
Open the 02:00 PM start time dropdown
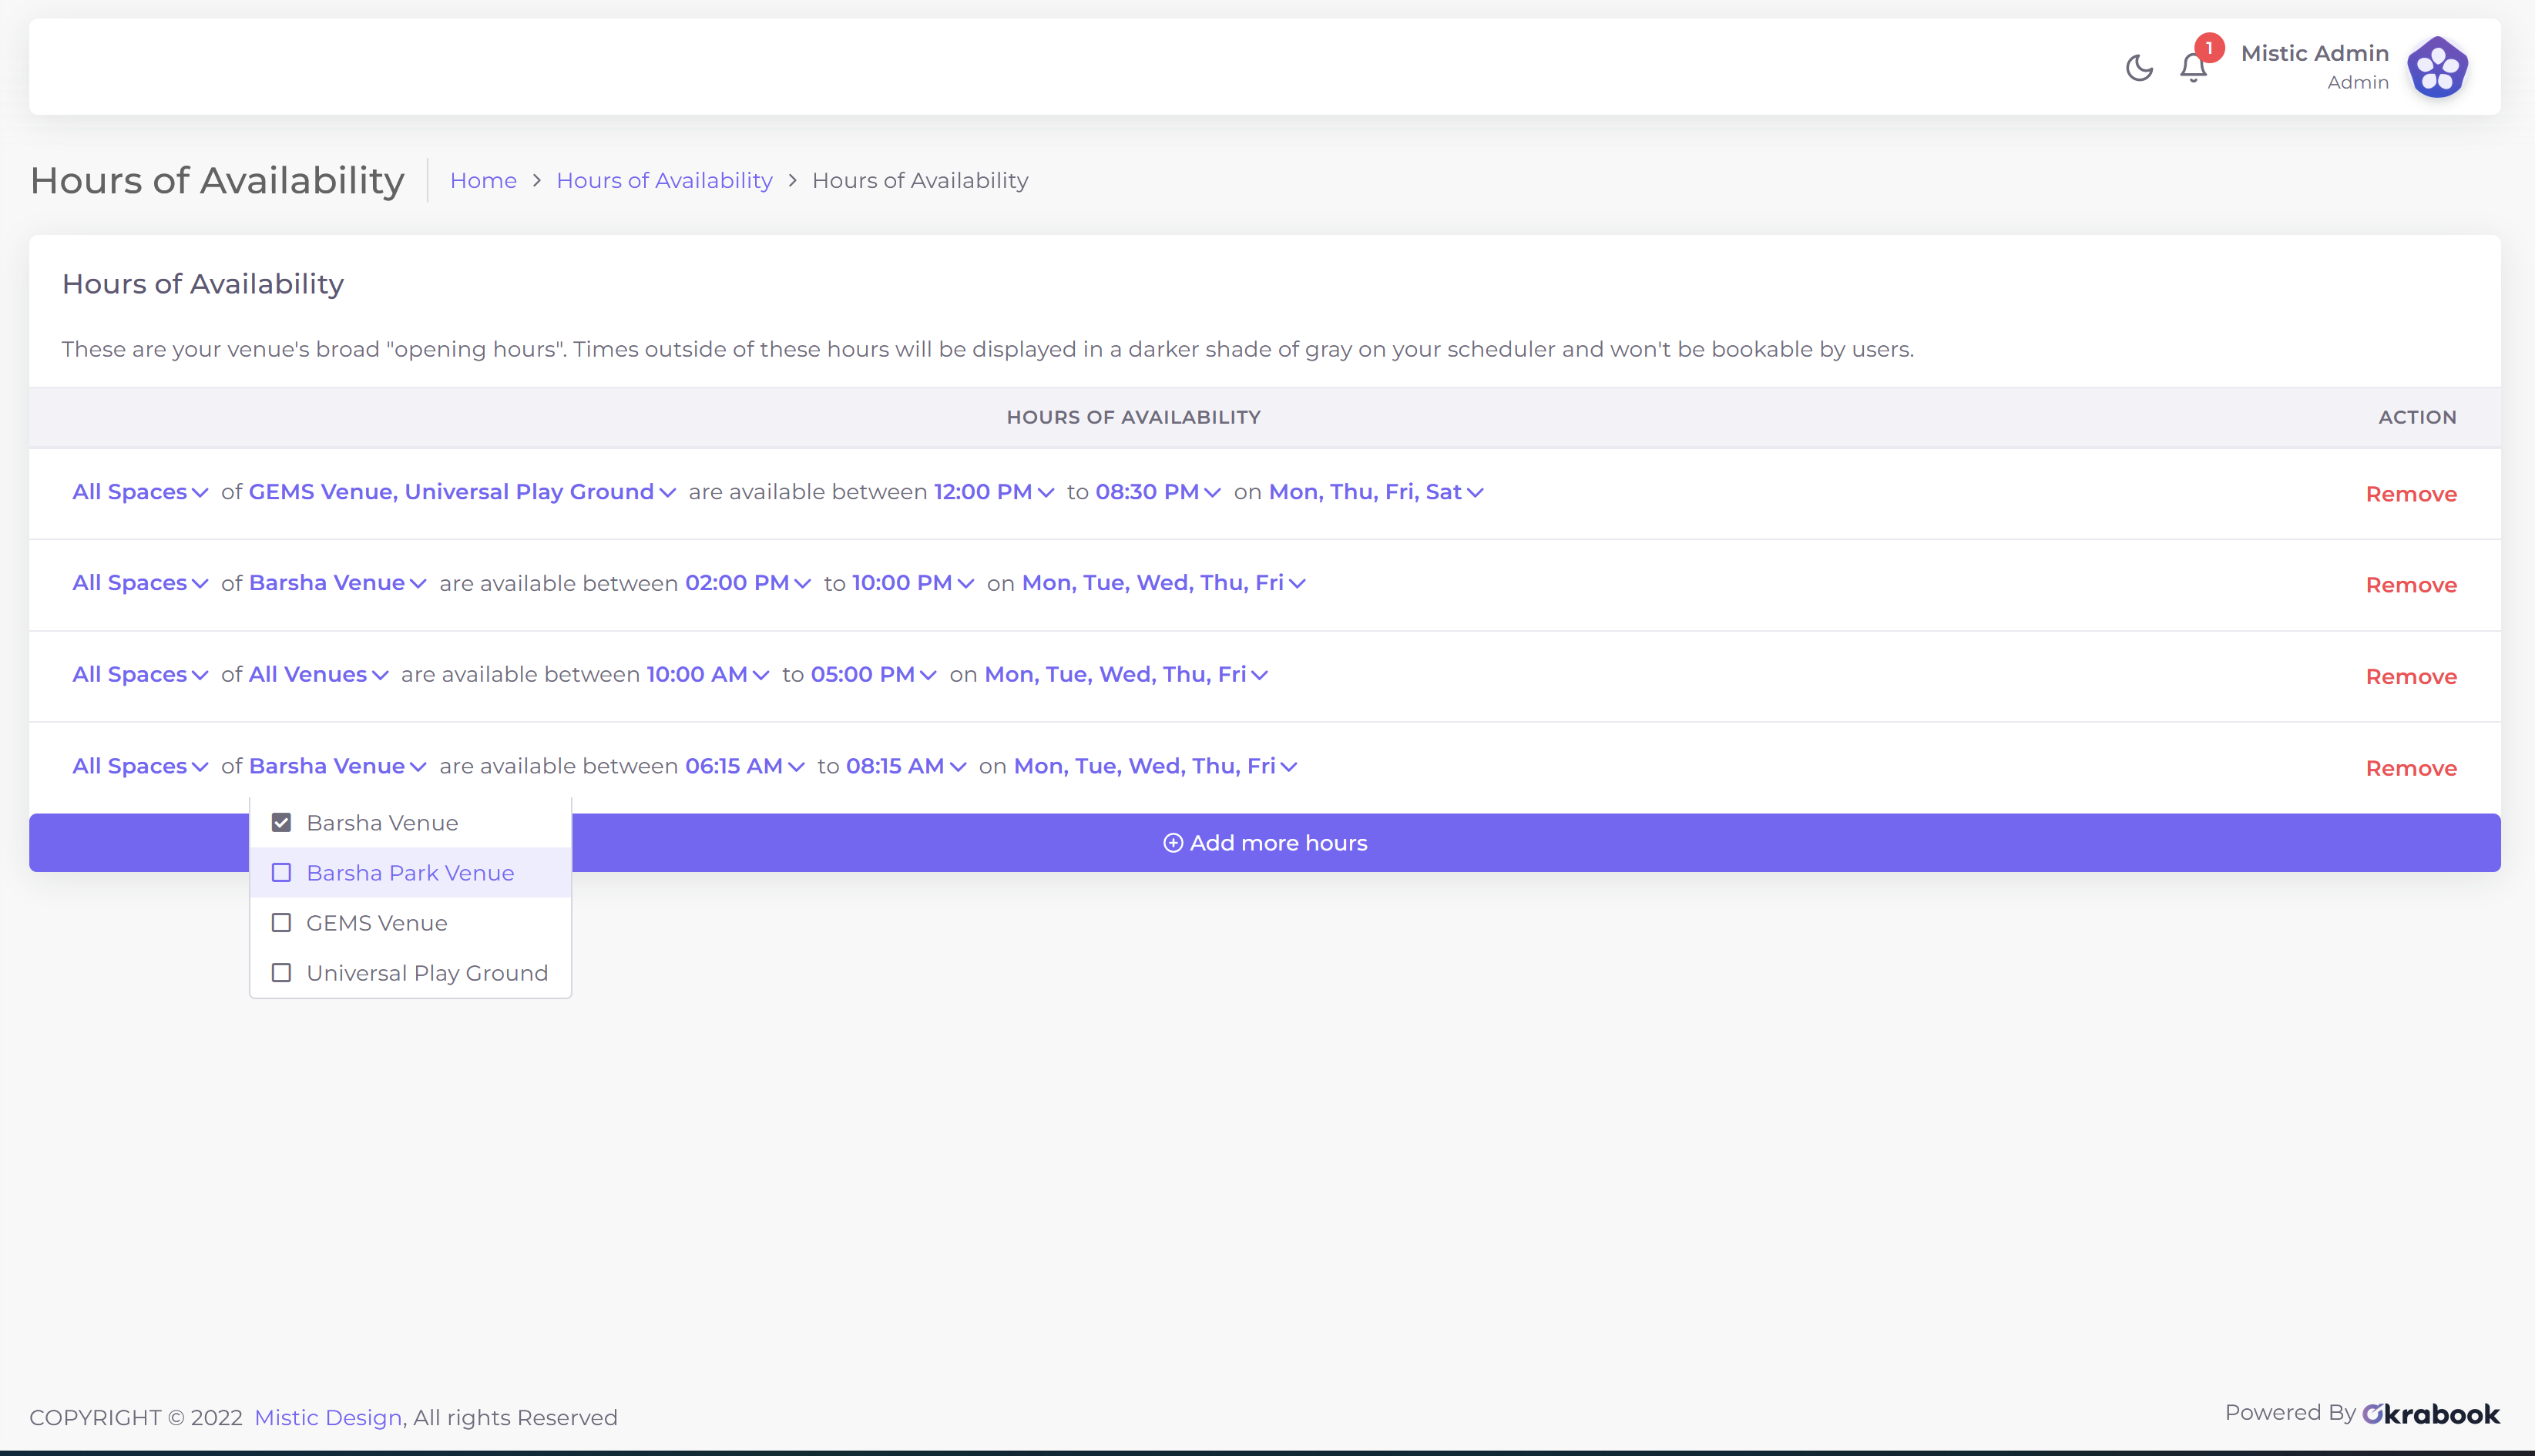point(748,583)
